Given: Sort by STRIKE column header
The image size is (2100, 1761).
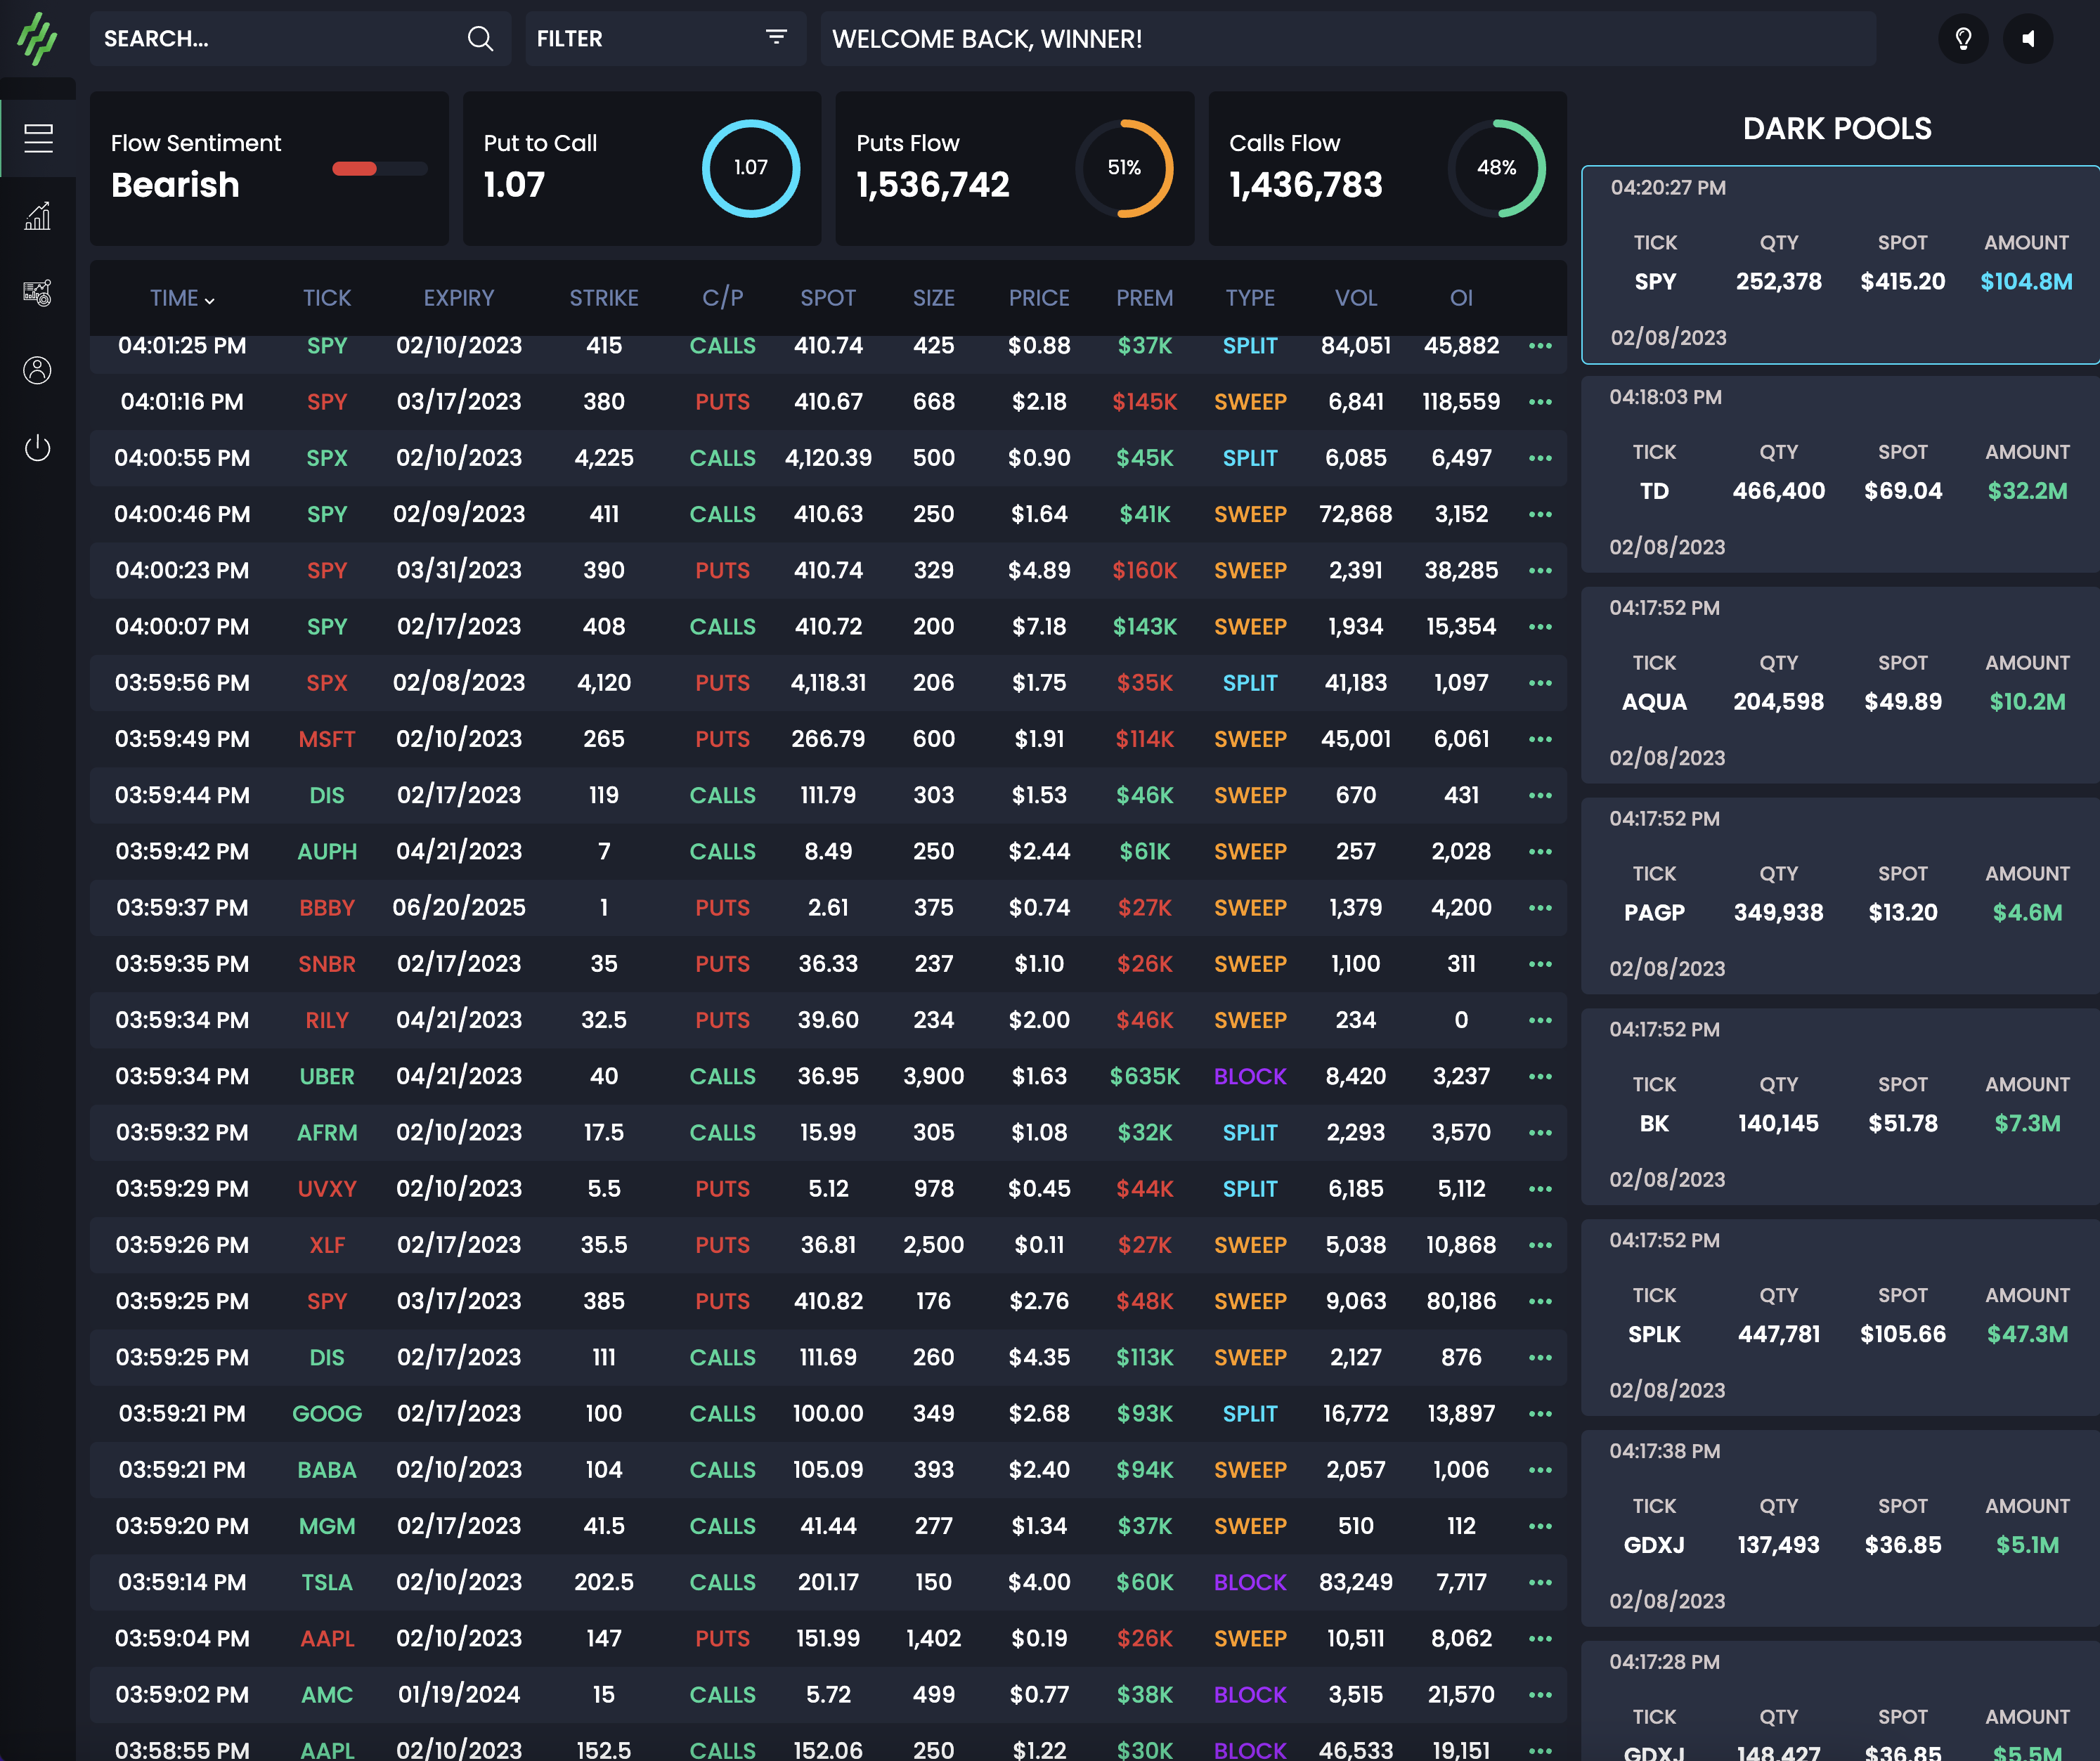Looking at the screenshot, I should tap(604, 298).
